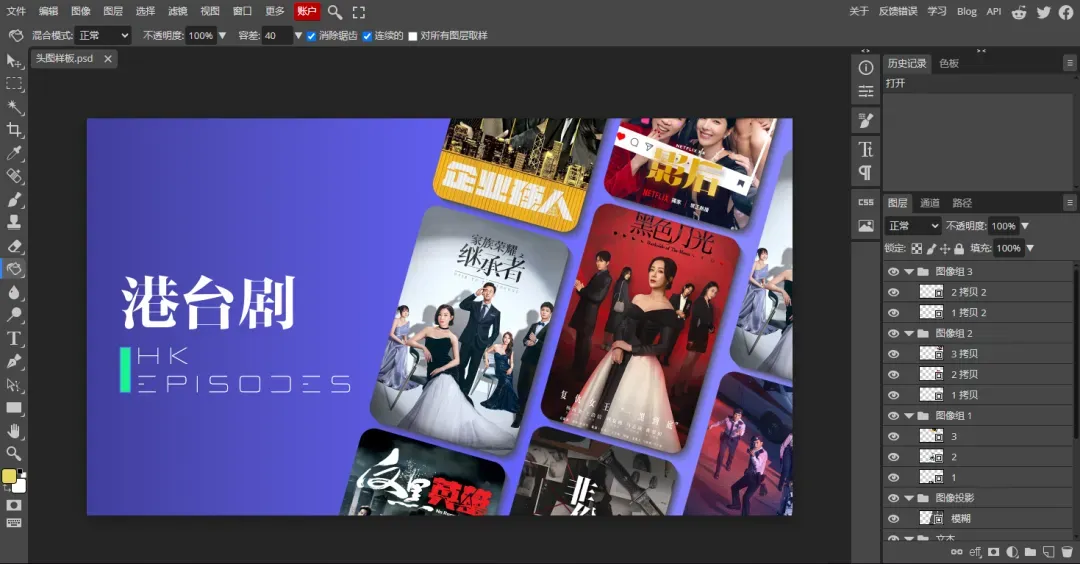
Task: Open the 滤镜 menu
Action: (x=178, y=11)
